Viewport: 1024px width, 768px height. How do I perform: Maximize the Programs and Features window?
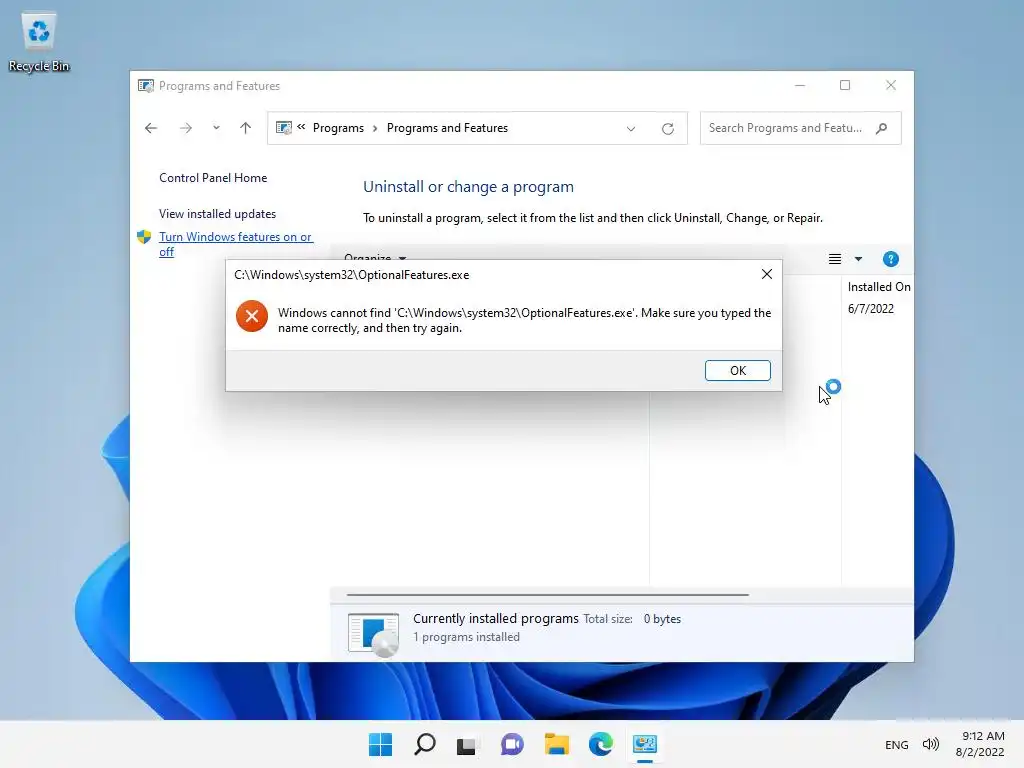844,86
